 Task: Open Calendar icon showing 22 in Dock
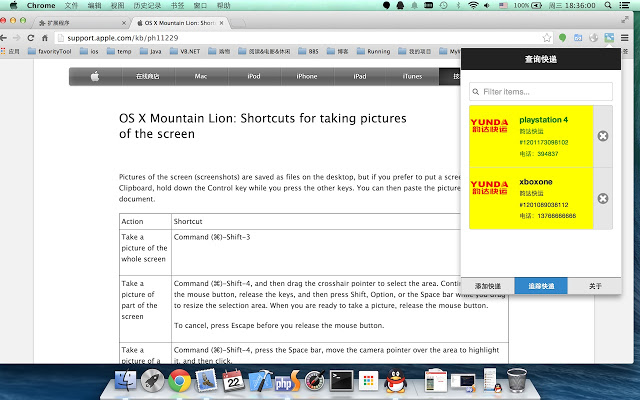point(233,380)
